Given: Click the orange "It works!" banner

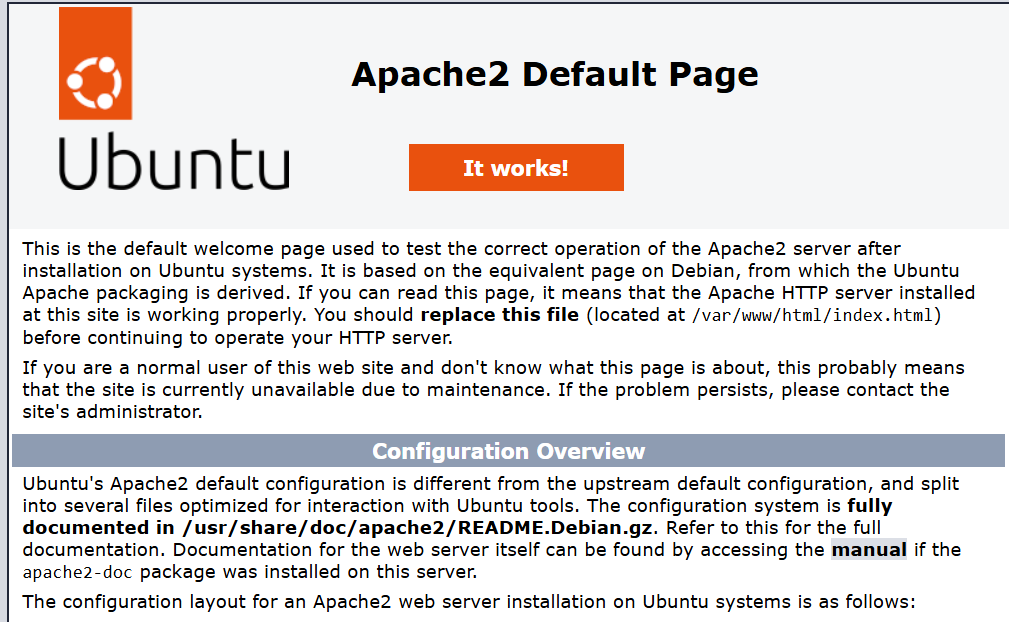Looking at the screenshot, I should click(516, 167).
